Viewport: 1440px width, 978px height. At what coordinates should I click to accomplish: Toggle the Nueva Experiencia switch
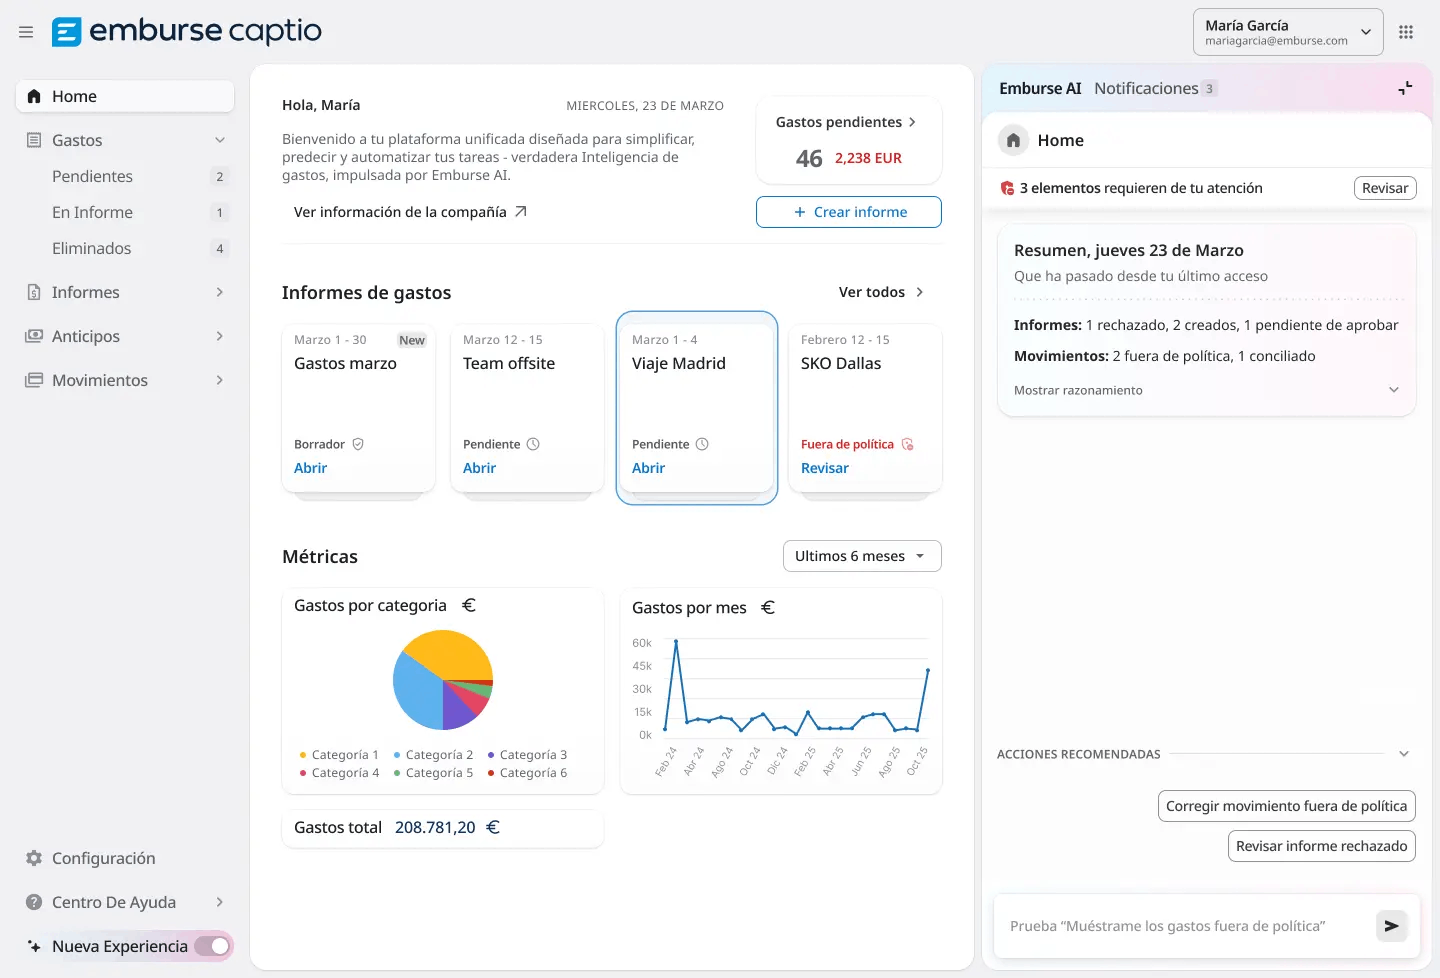tap(212, 946)
